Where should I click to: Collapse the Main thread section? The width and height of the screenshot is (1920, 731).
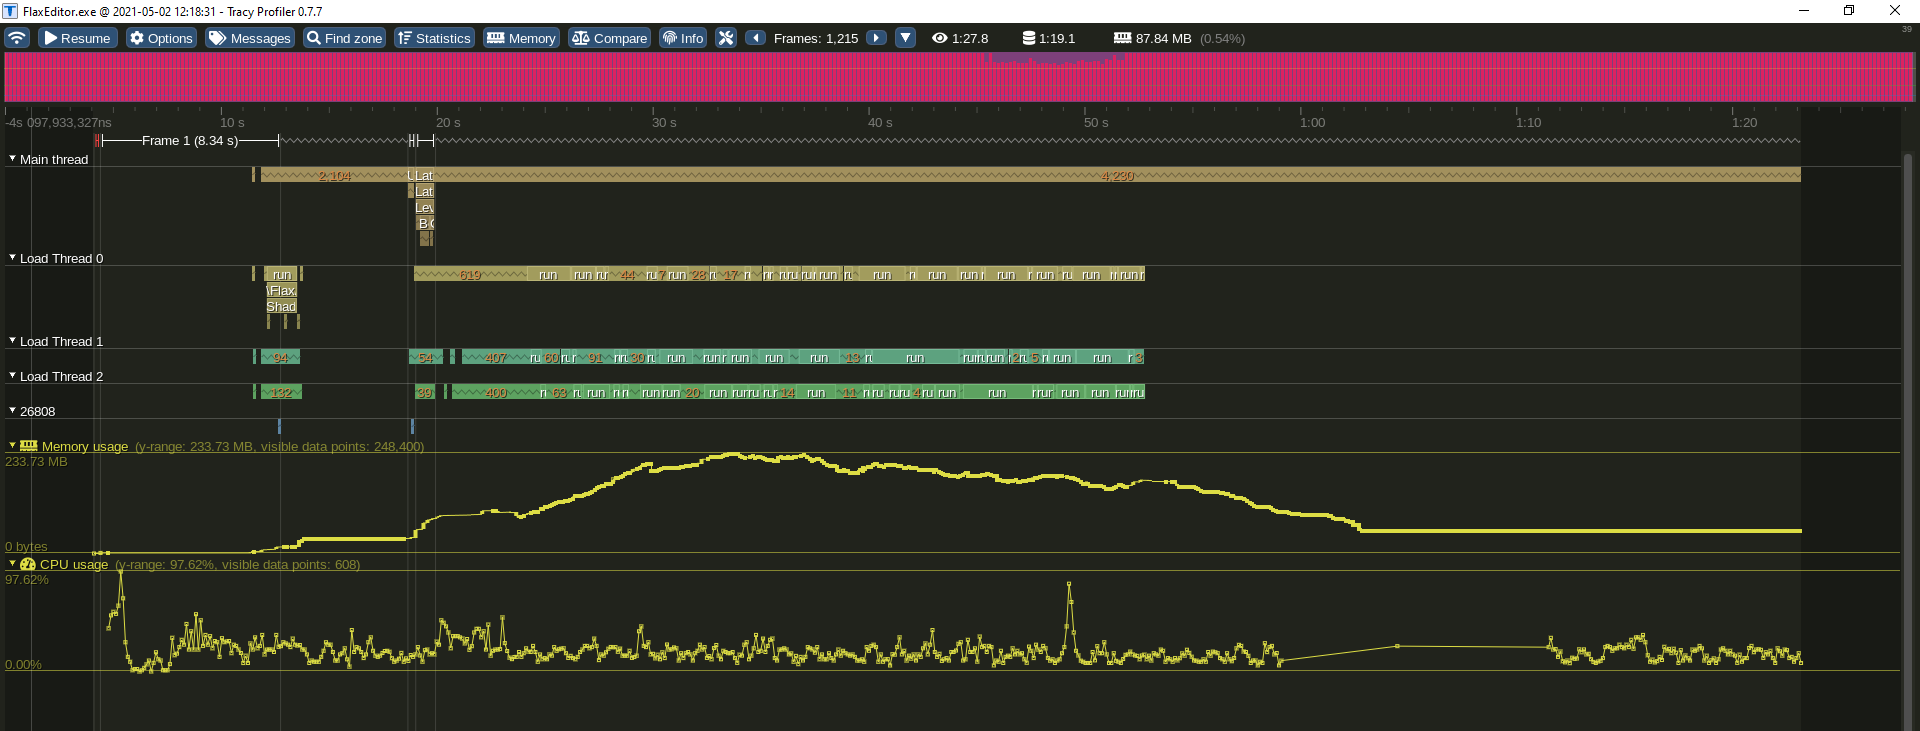point(13,159)
